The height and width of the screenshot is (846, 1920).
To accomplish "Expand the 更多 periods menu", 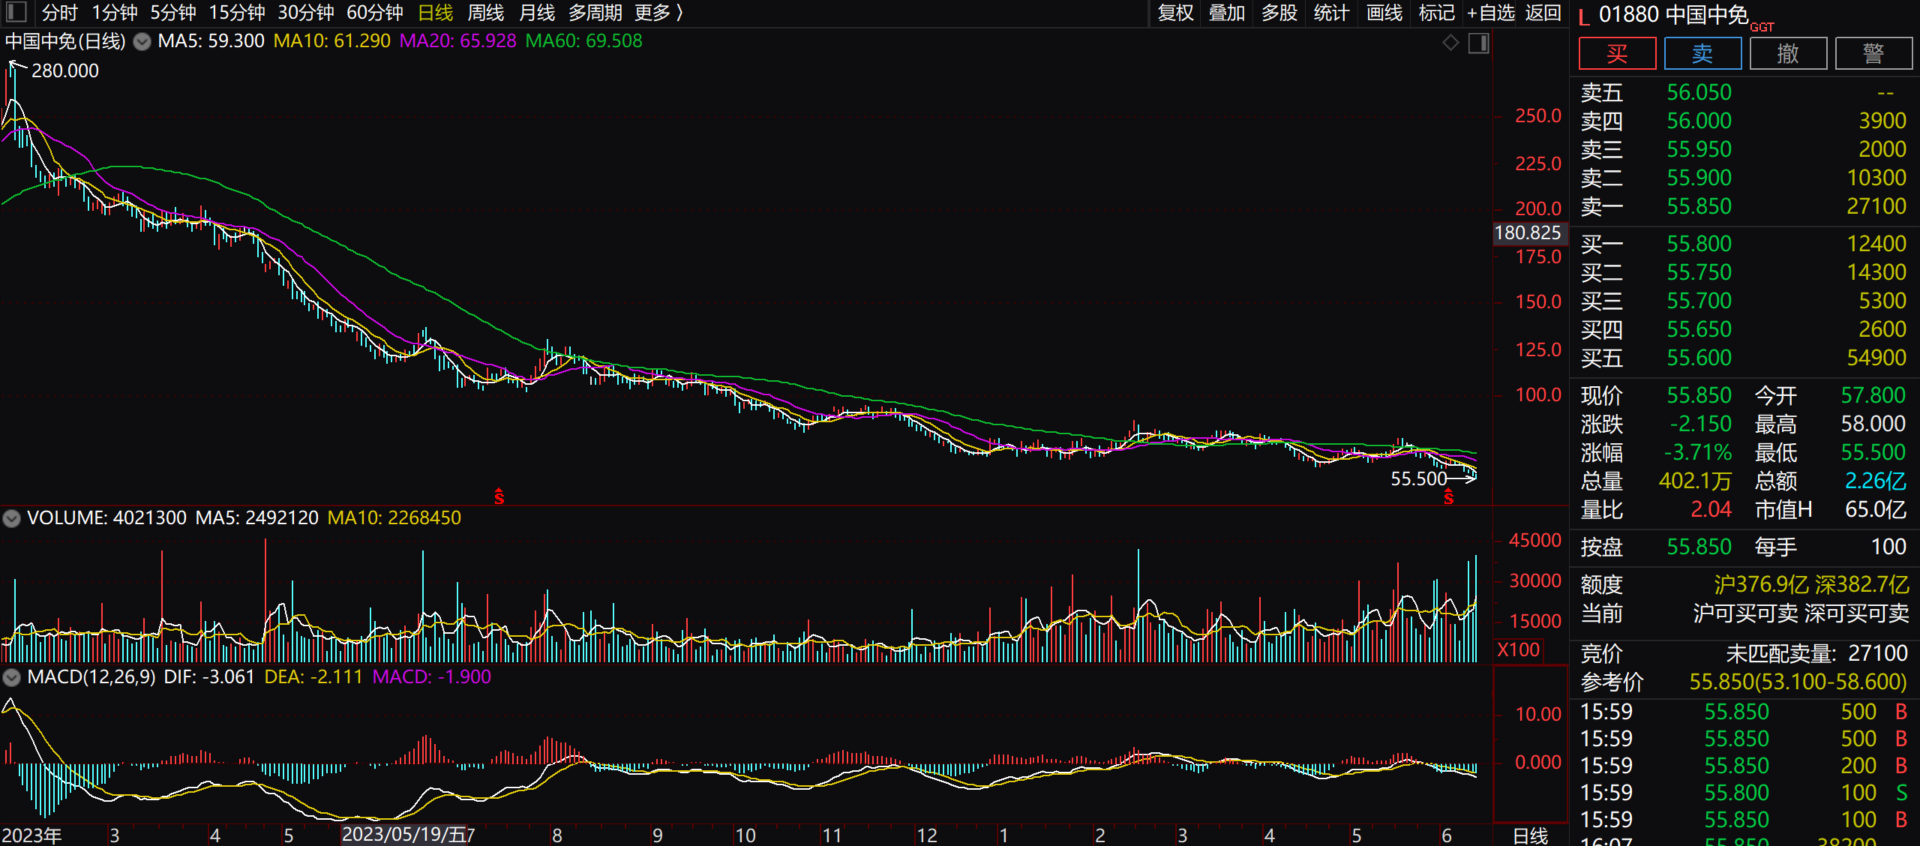I will pos(658,13).
